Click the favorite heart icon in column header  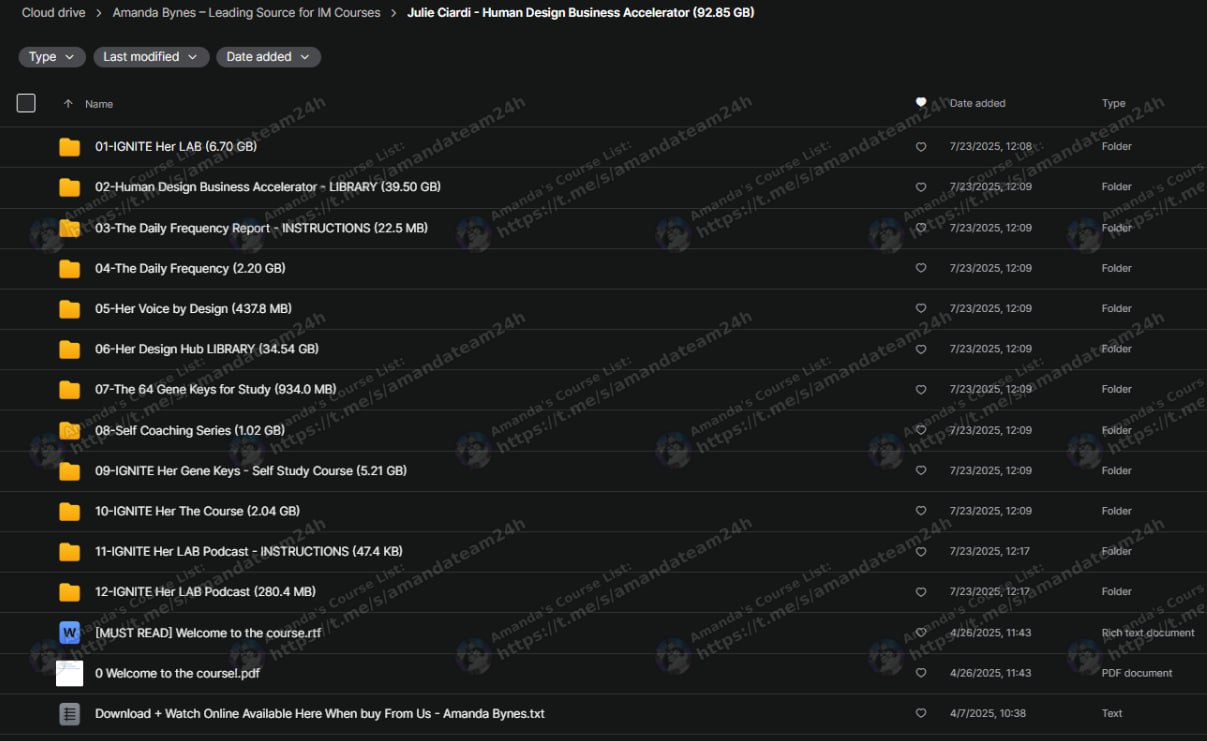(921, 103)
